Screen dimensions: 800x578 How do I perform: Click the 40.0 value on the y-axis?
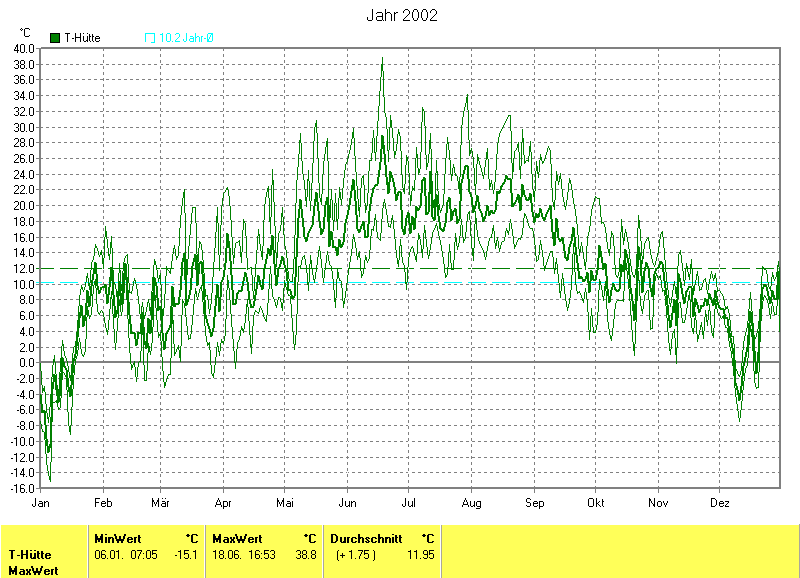pos(24,48)
